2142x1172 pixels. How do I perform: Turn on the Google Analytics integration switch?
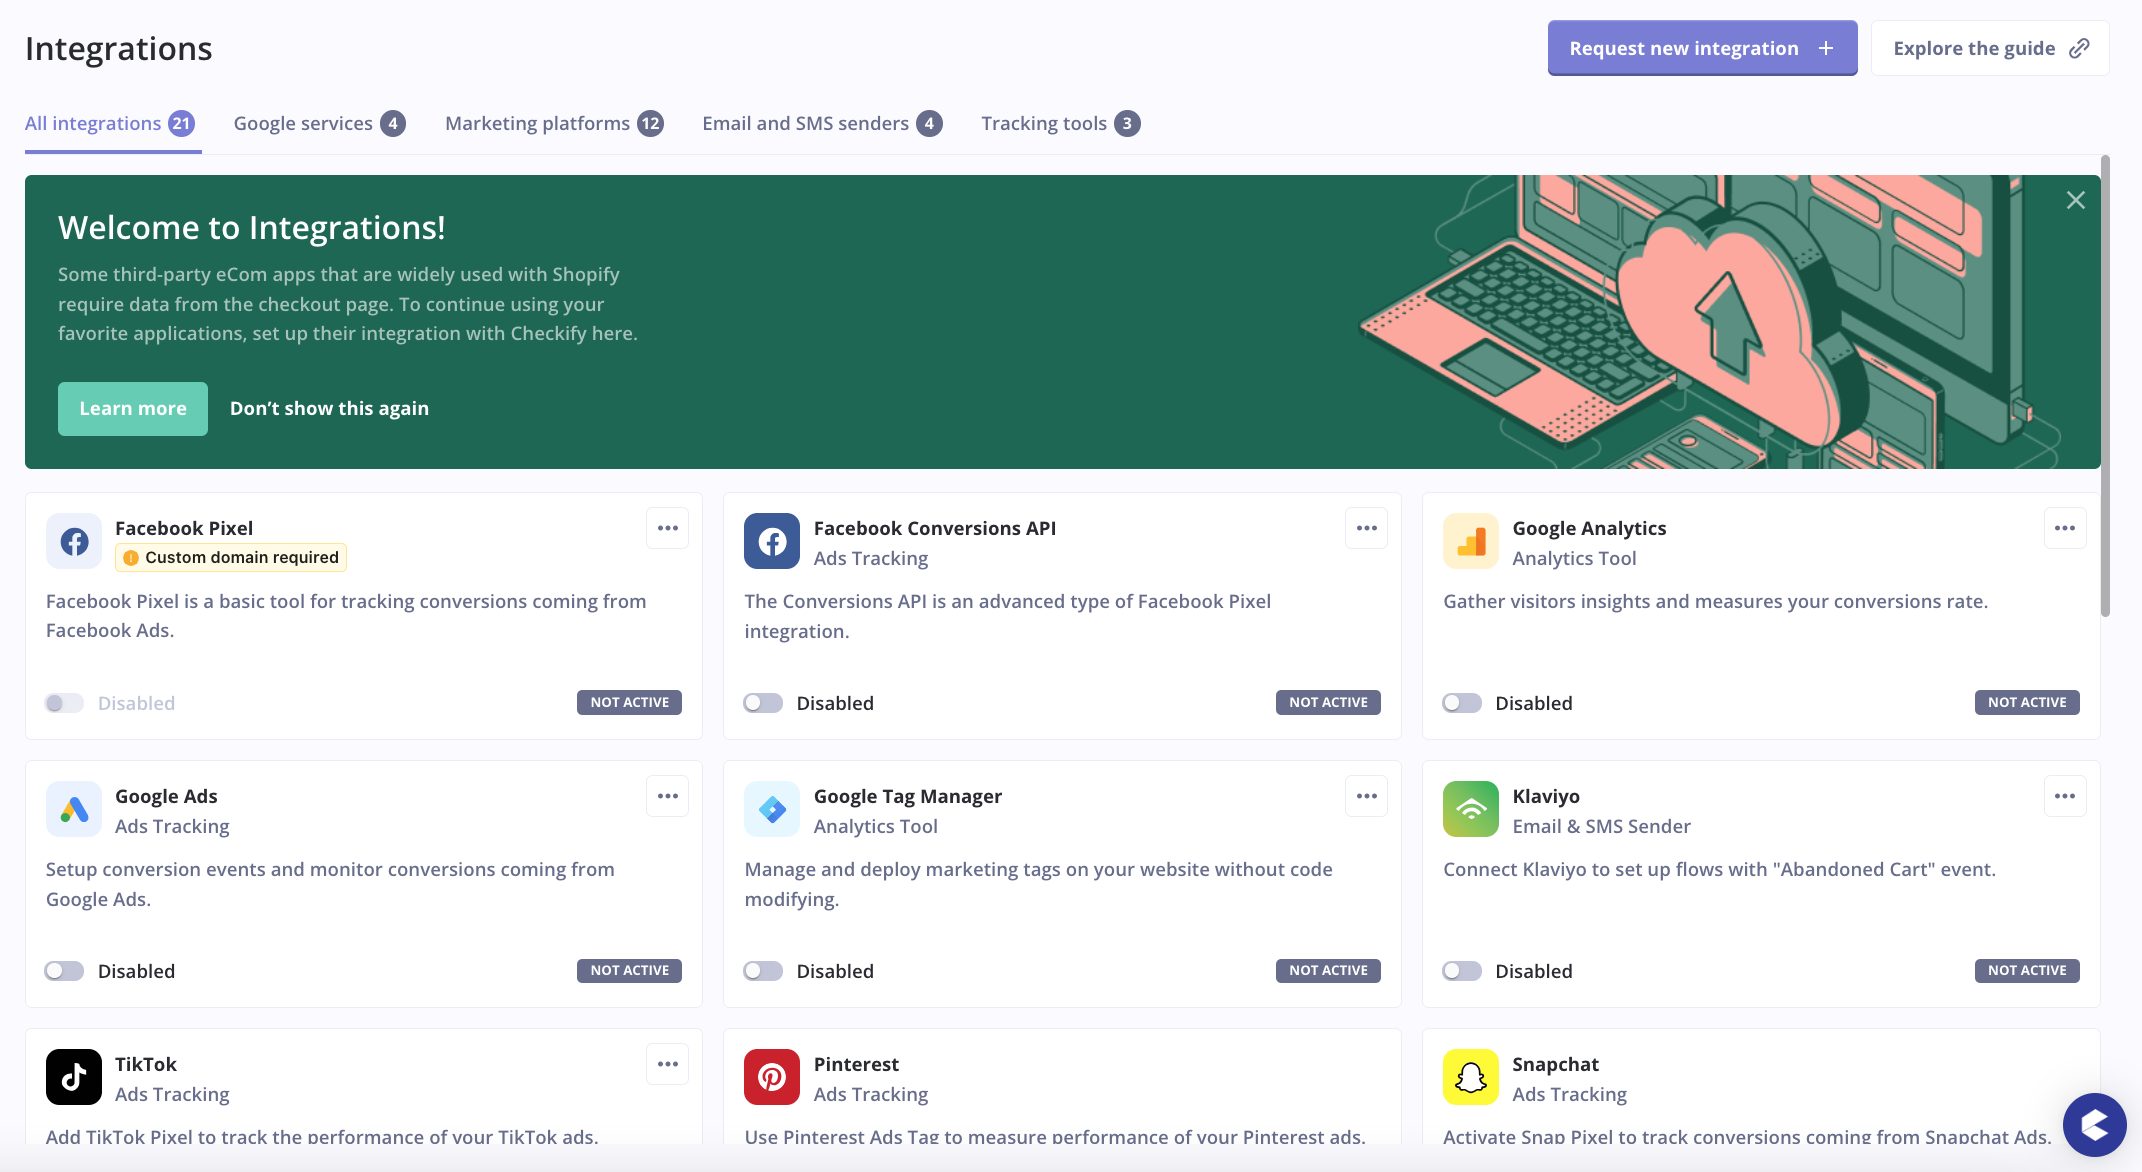[x=1461, y=702]
